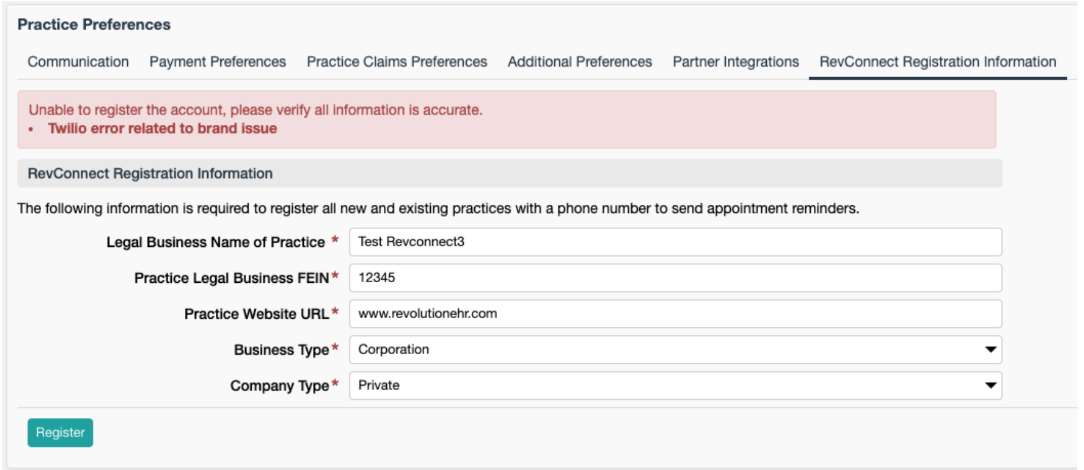This screenshot has width=1084, height=470.
Task: Click the Register button
Action: (60, 433)
